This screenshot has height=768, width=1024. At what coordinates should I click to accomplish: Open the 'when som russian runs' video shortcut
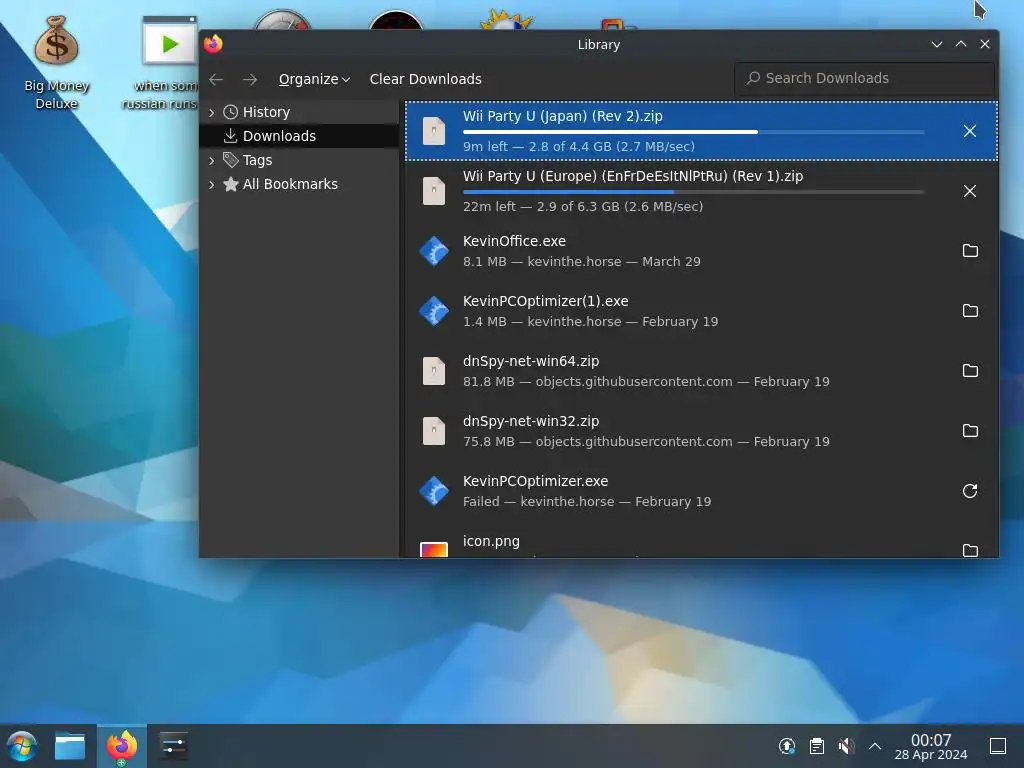click(x=163, y=62)
